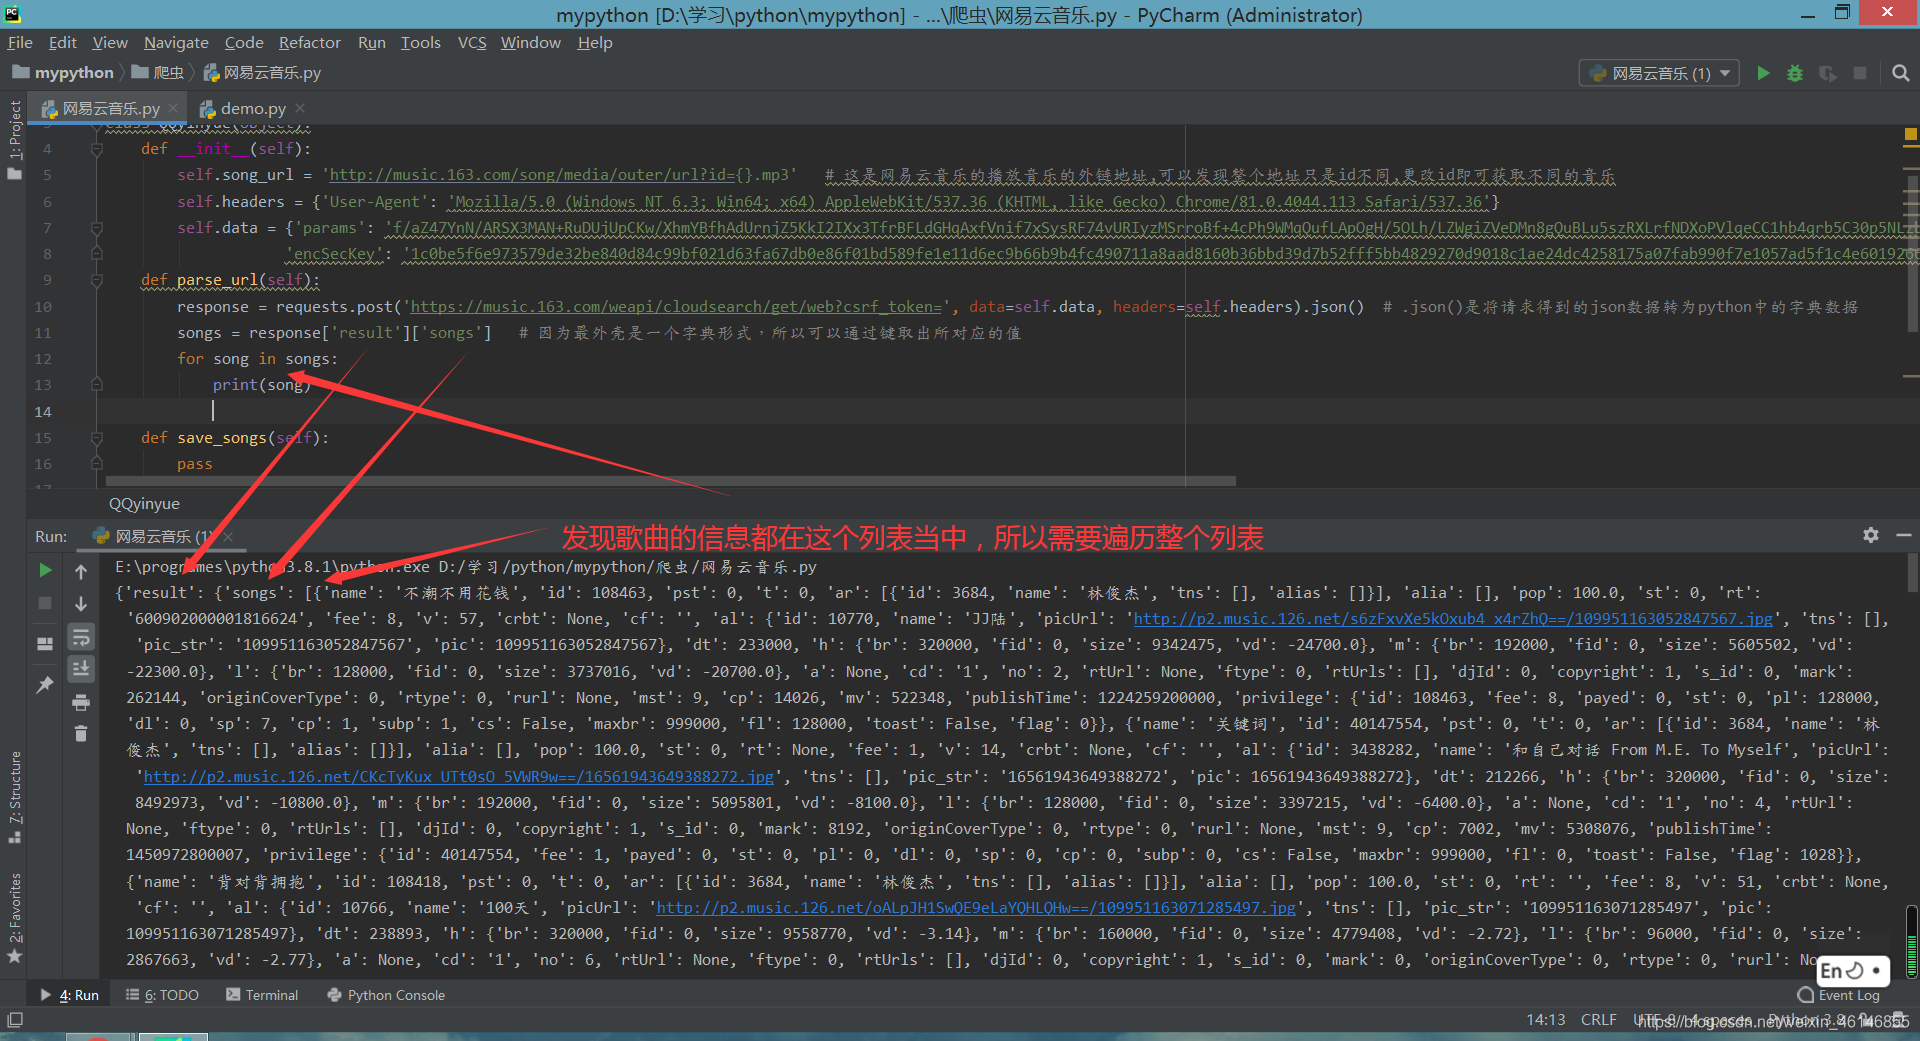The width and height of the screenshot is (1920, 1041).
Task: Click the for loop end fold marker
Action: [x=97, y=385]
